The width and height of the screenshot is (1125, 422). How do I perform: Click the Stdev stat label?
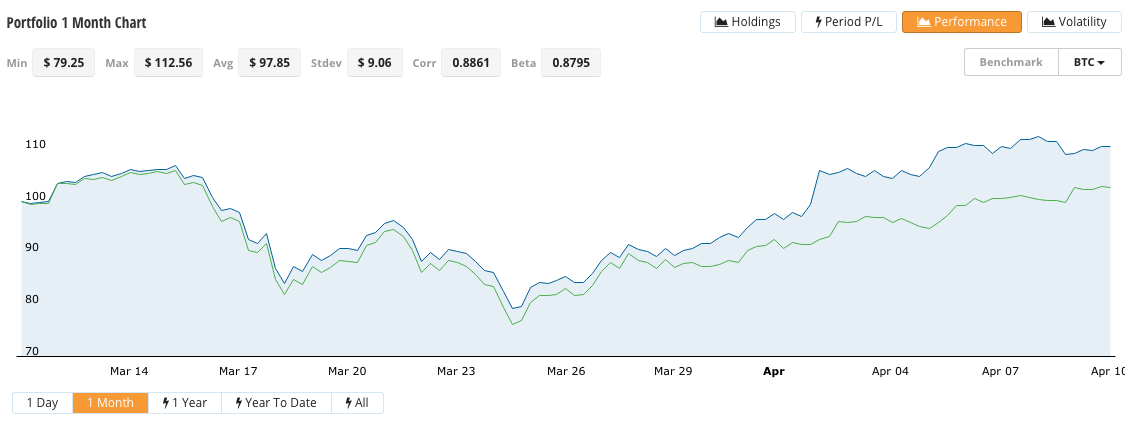(326, 63)
